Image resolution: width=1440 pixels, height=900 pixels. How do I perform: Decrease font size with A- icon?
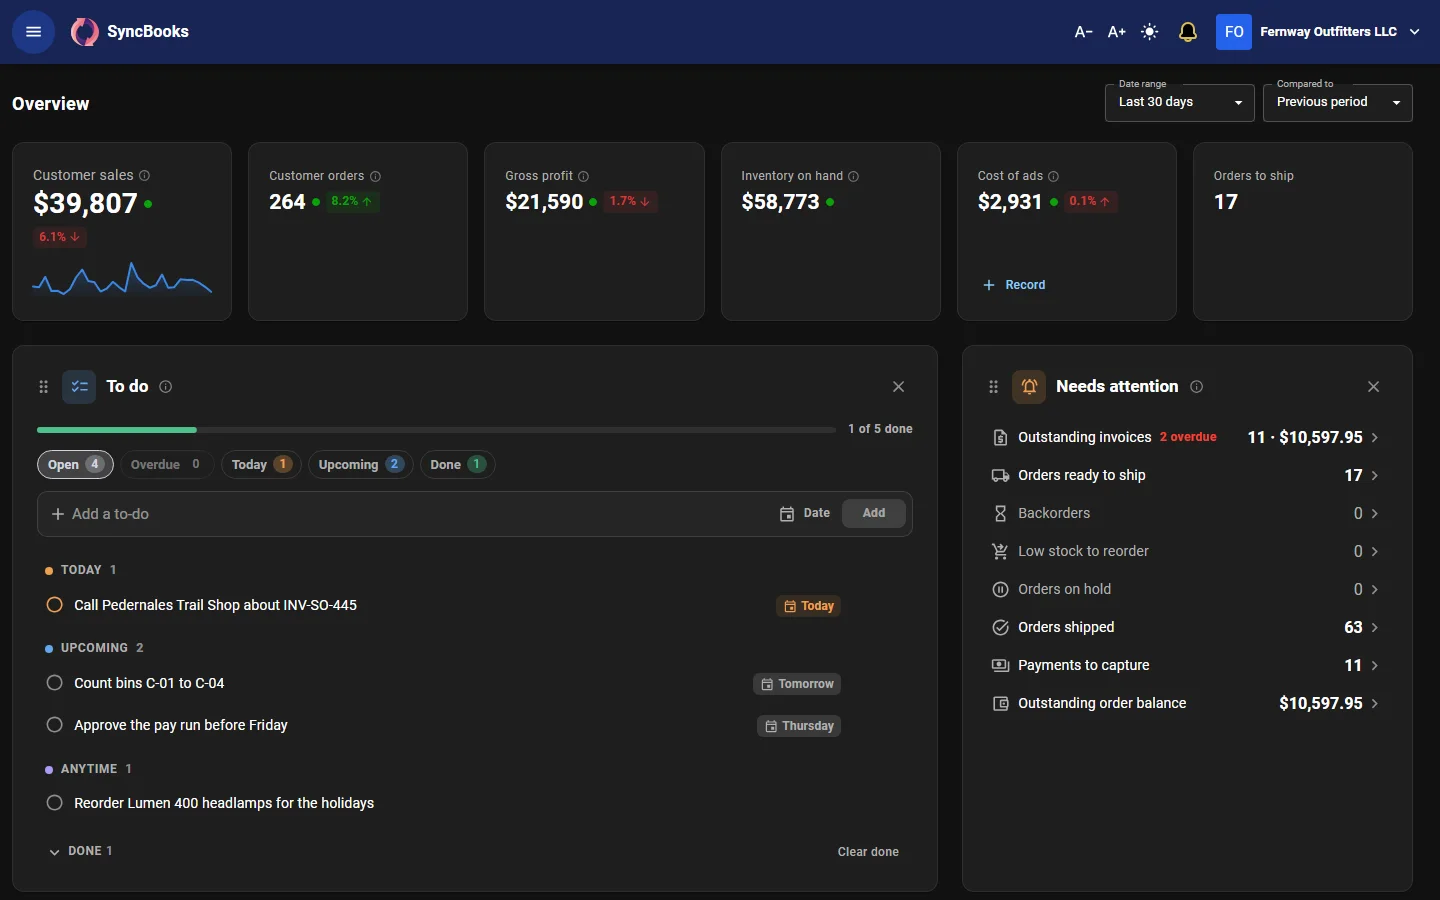click(1083, 32)
